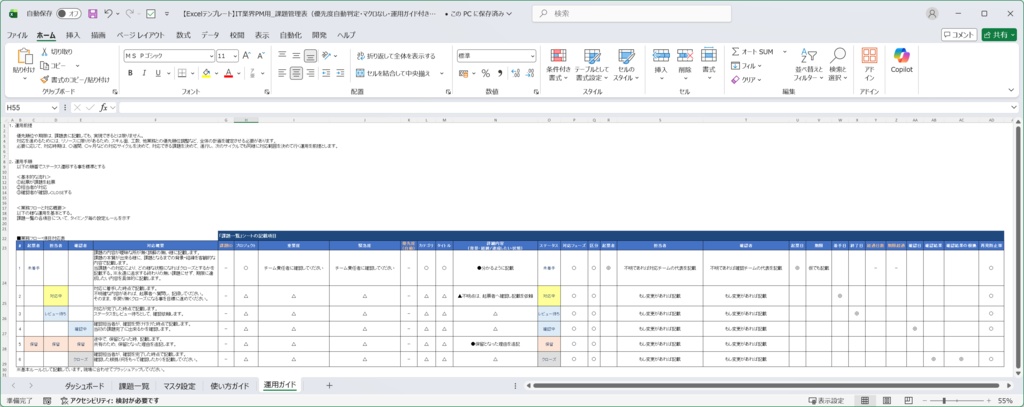Click the Format Painter (書式のコピー/貼り付け) brush

tap(45, 79)
